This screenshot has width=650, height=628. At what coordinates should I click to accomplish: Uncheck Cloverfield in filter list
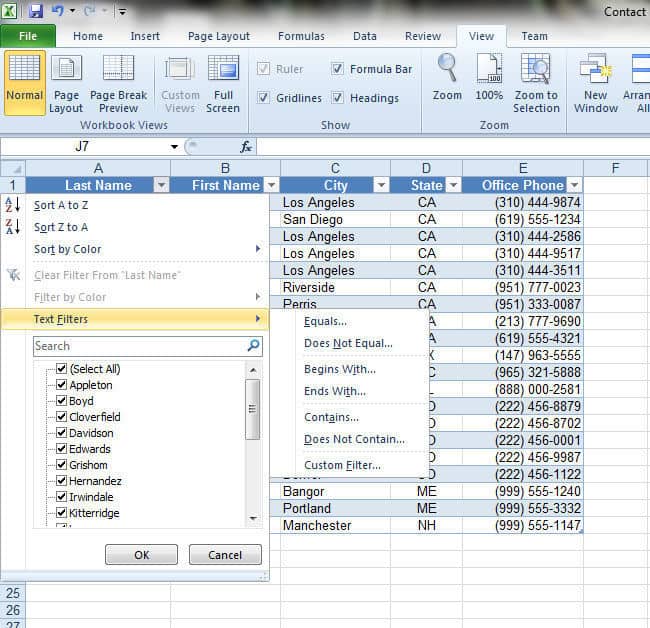[x=61, y=417]
